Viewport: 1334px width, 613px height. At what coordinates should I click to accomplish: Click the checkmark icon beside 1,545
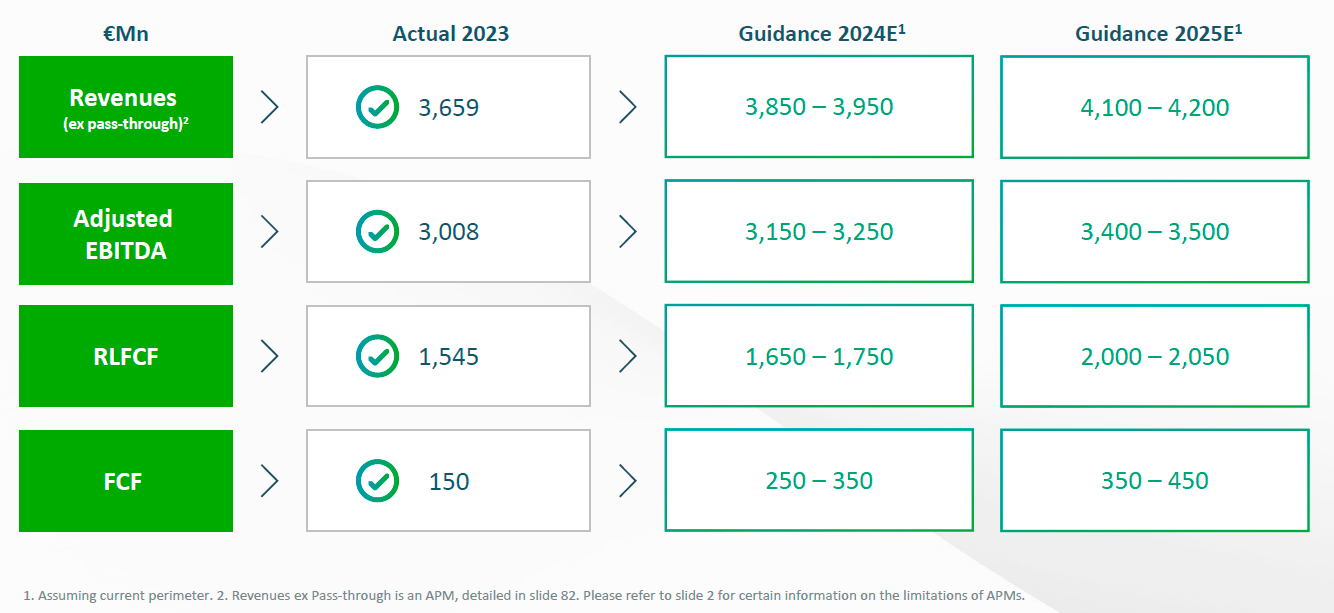377,356
